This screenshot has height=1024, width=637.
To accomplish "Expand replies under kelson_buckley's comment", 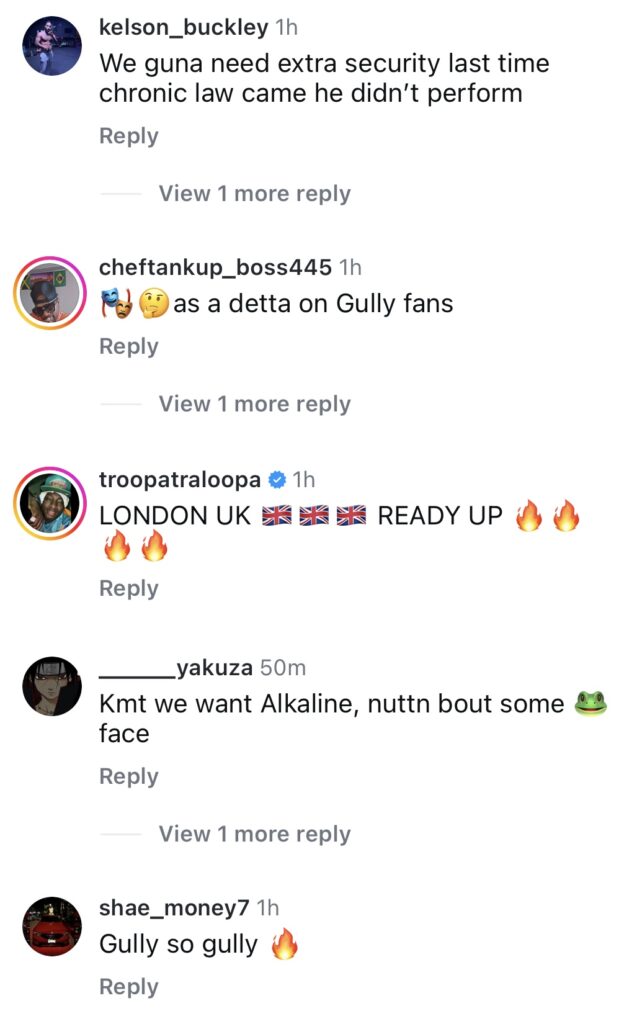I will click(254, 193).
